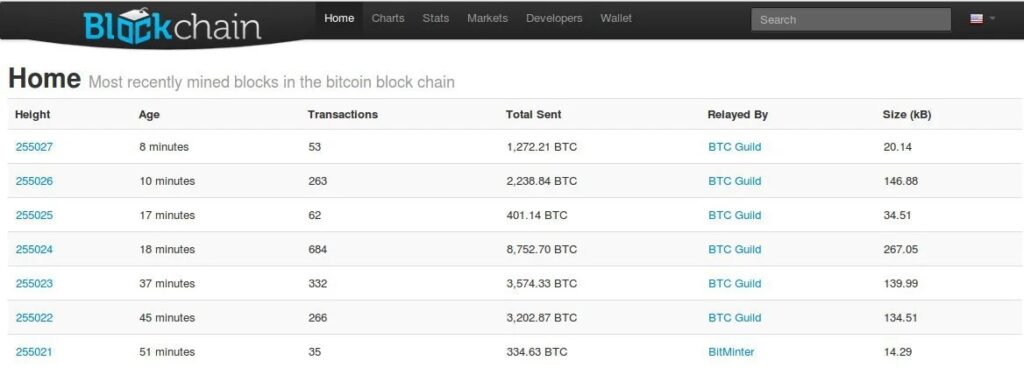The height and width of the screenshot is (368, 1024).
Task: Click the US flag language icon
Action: [976, 19]
